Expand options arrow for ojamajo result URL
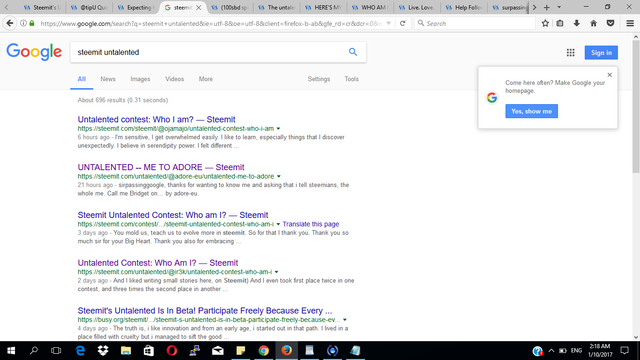The height and width of the screenshot is (360, 640). click(x=278, y=129)
